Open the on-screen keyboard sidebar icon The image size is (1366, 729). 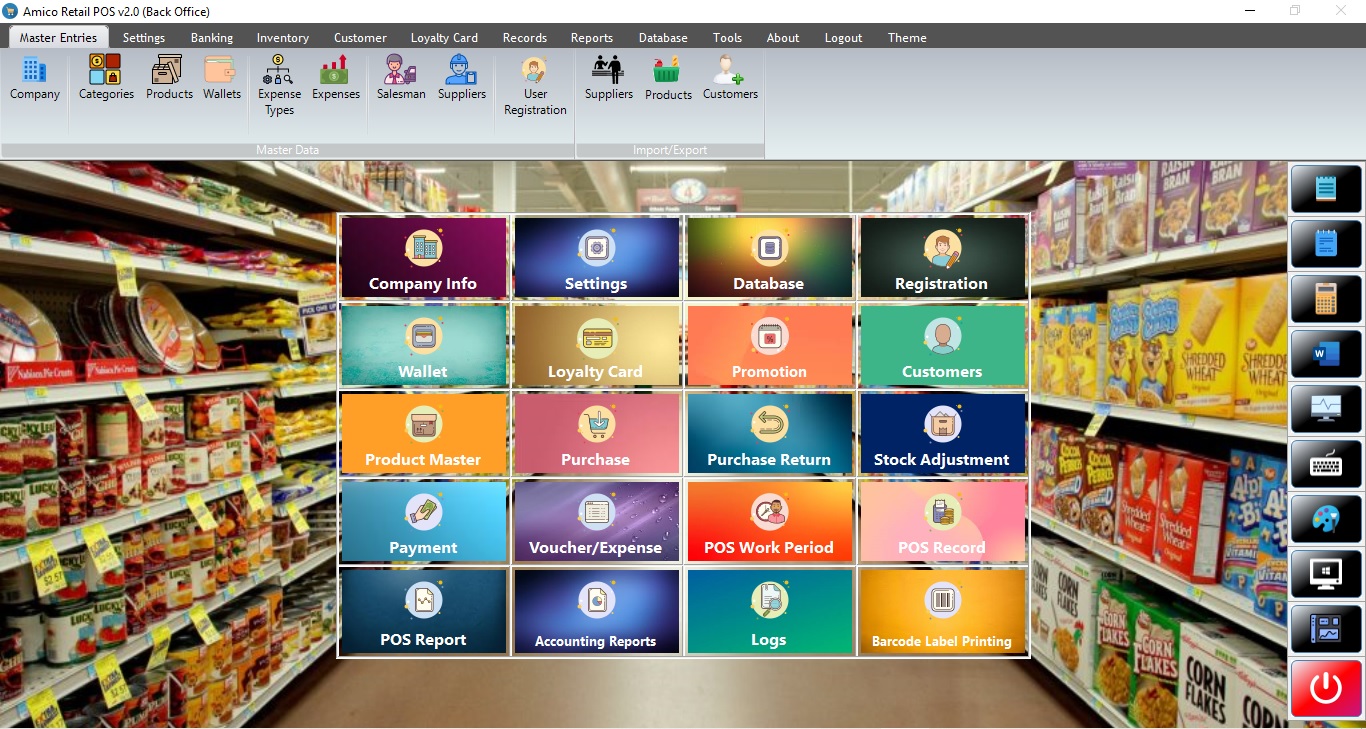point(1326,464)
